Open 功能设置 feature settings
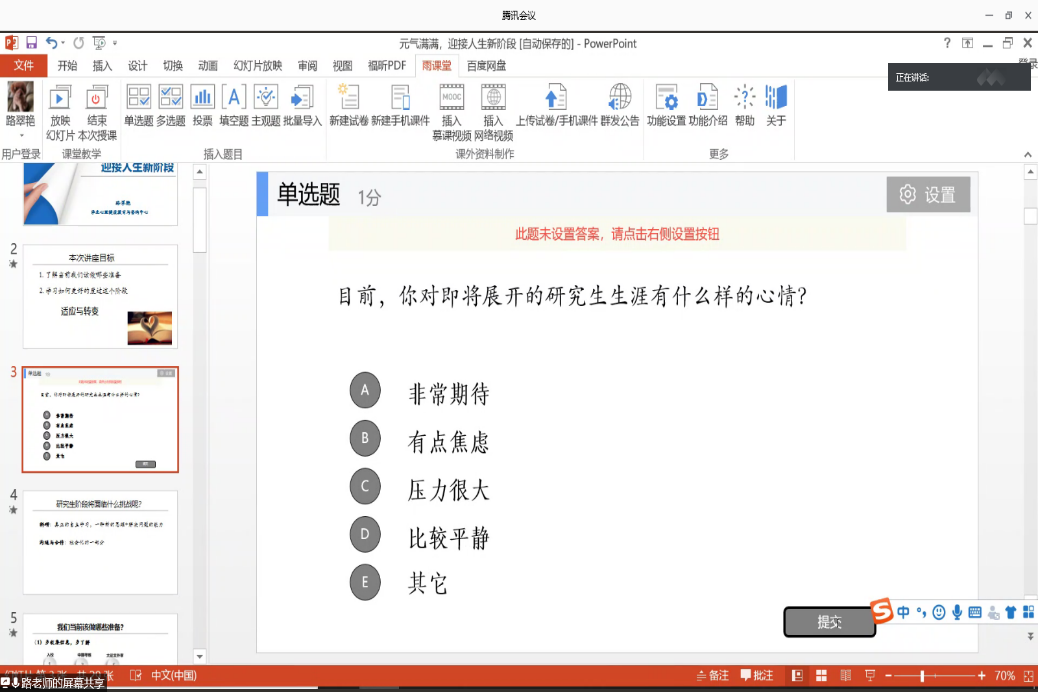 pyautogui.click(x=666, y=105)
